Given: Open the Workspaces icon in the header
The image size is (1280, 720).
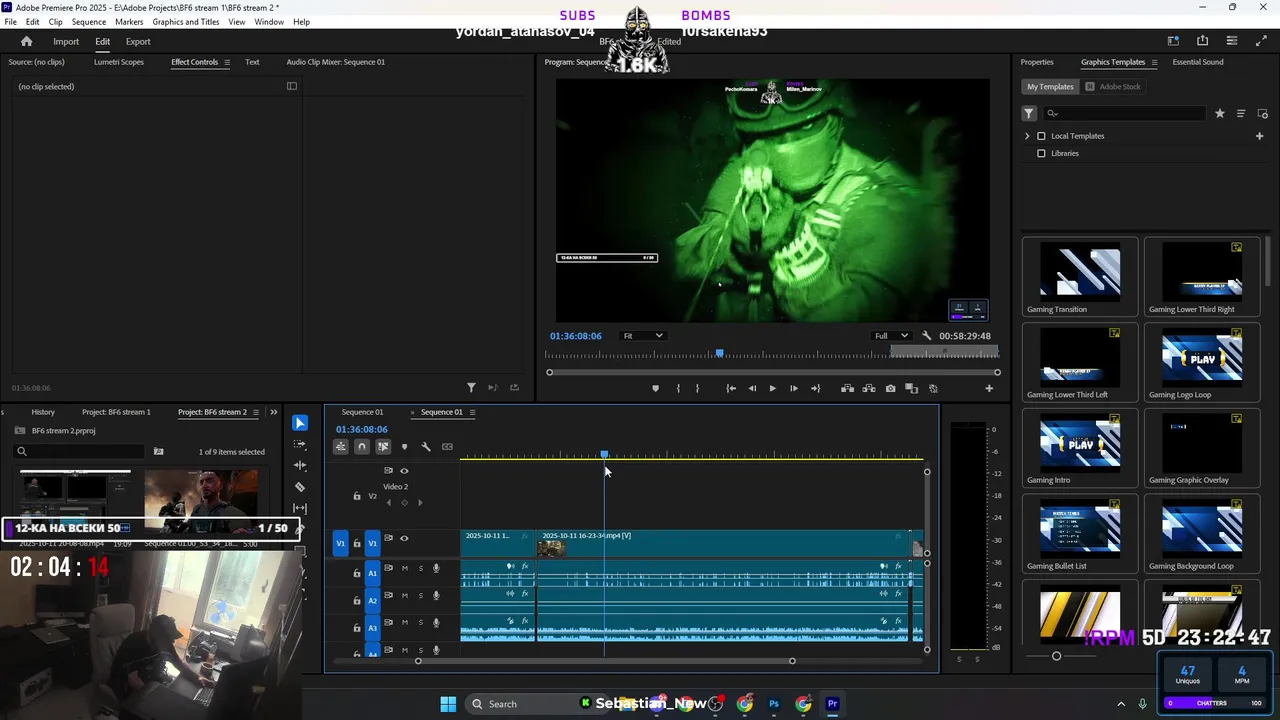Looking at the screenshot, I should (x=1173, y=41).
